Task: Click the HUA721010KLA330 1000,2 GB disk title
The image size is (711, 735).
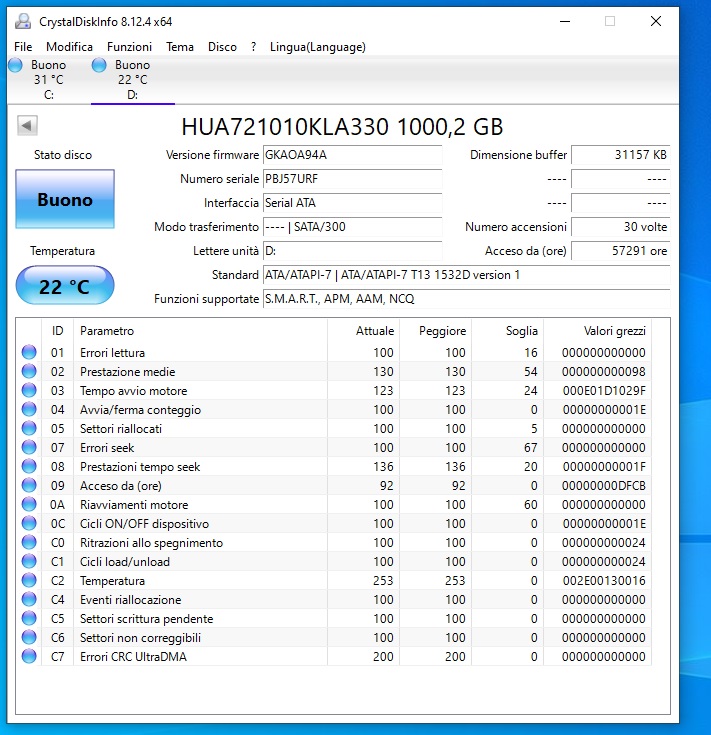Action: [342, 127]
